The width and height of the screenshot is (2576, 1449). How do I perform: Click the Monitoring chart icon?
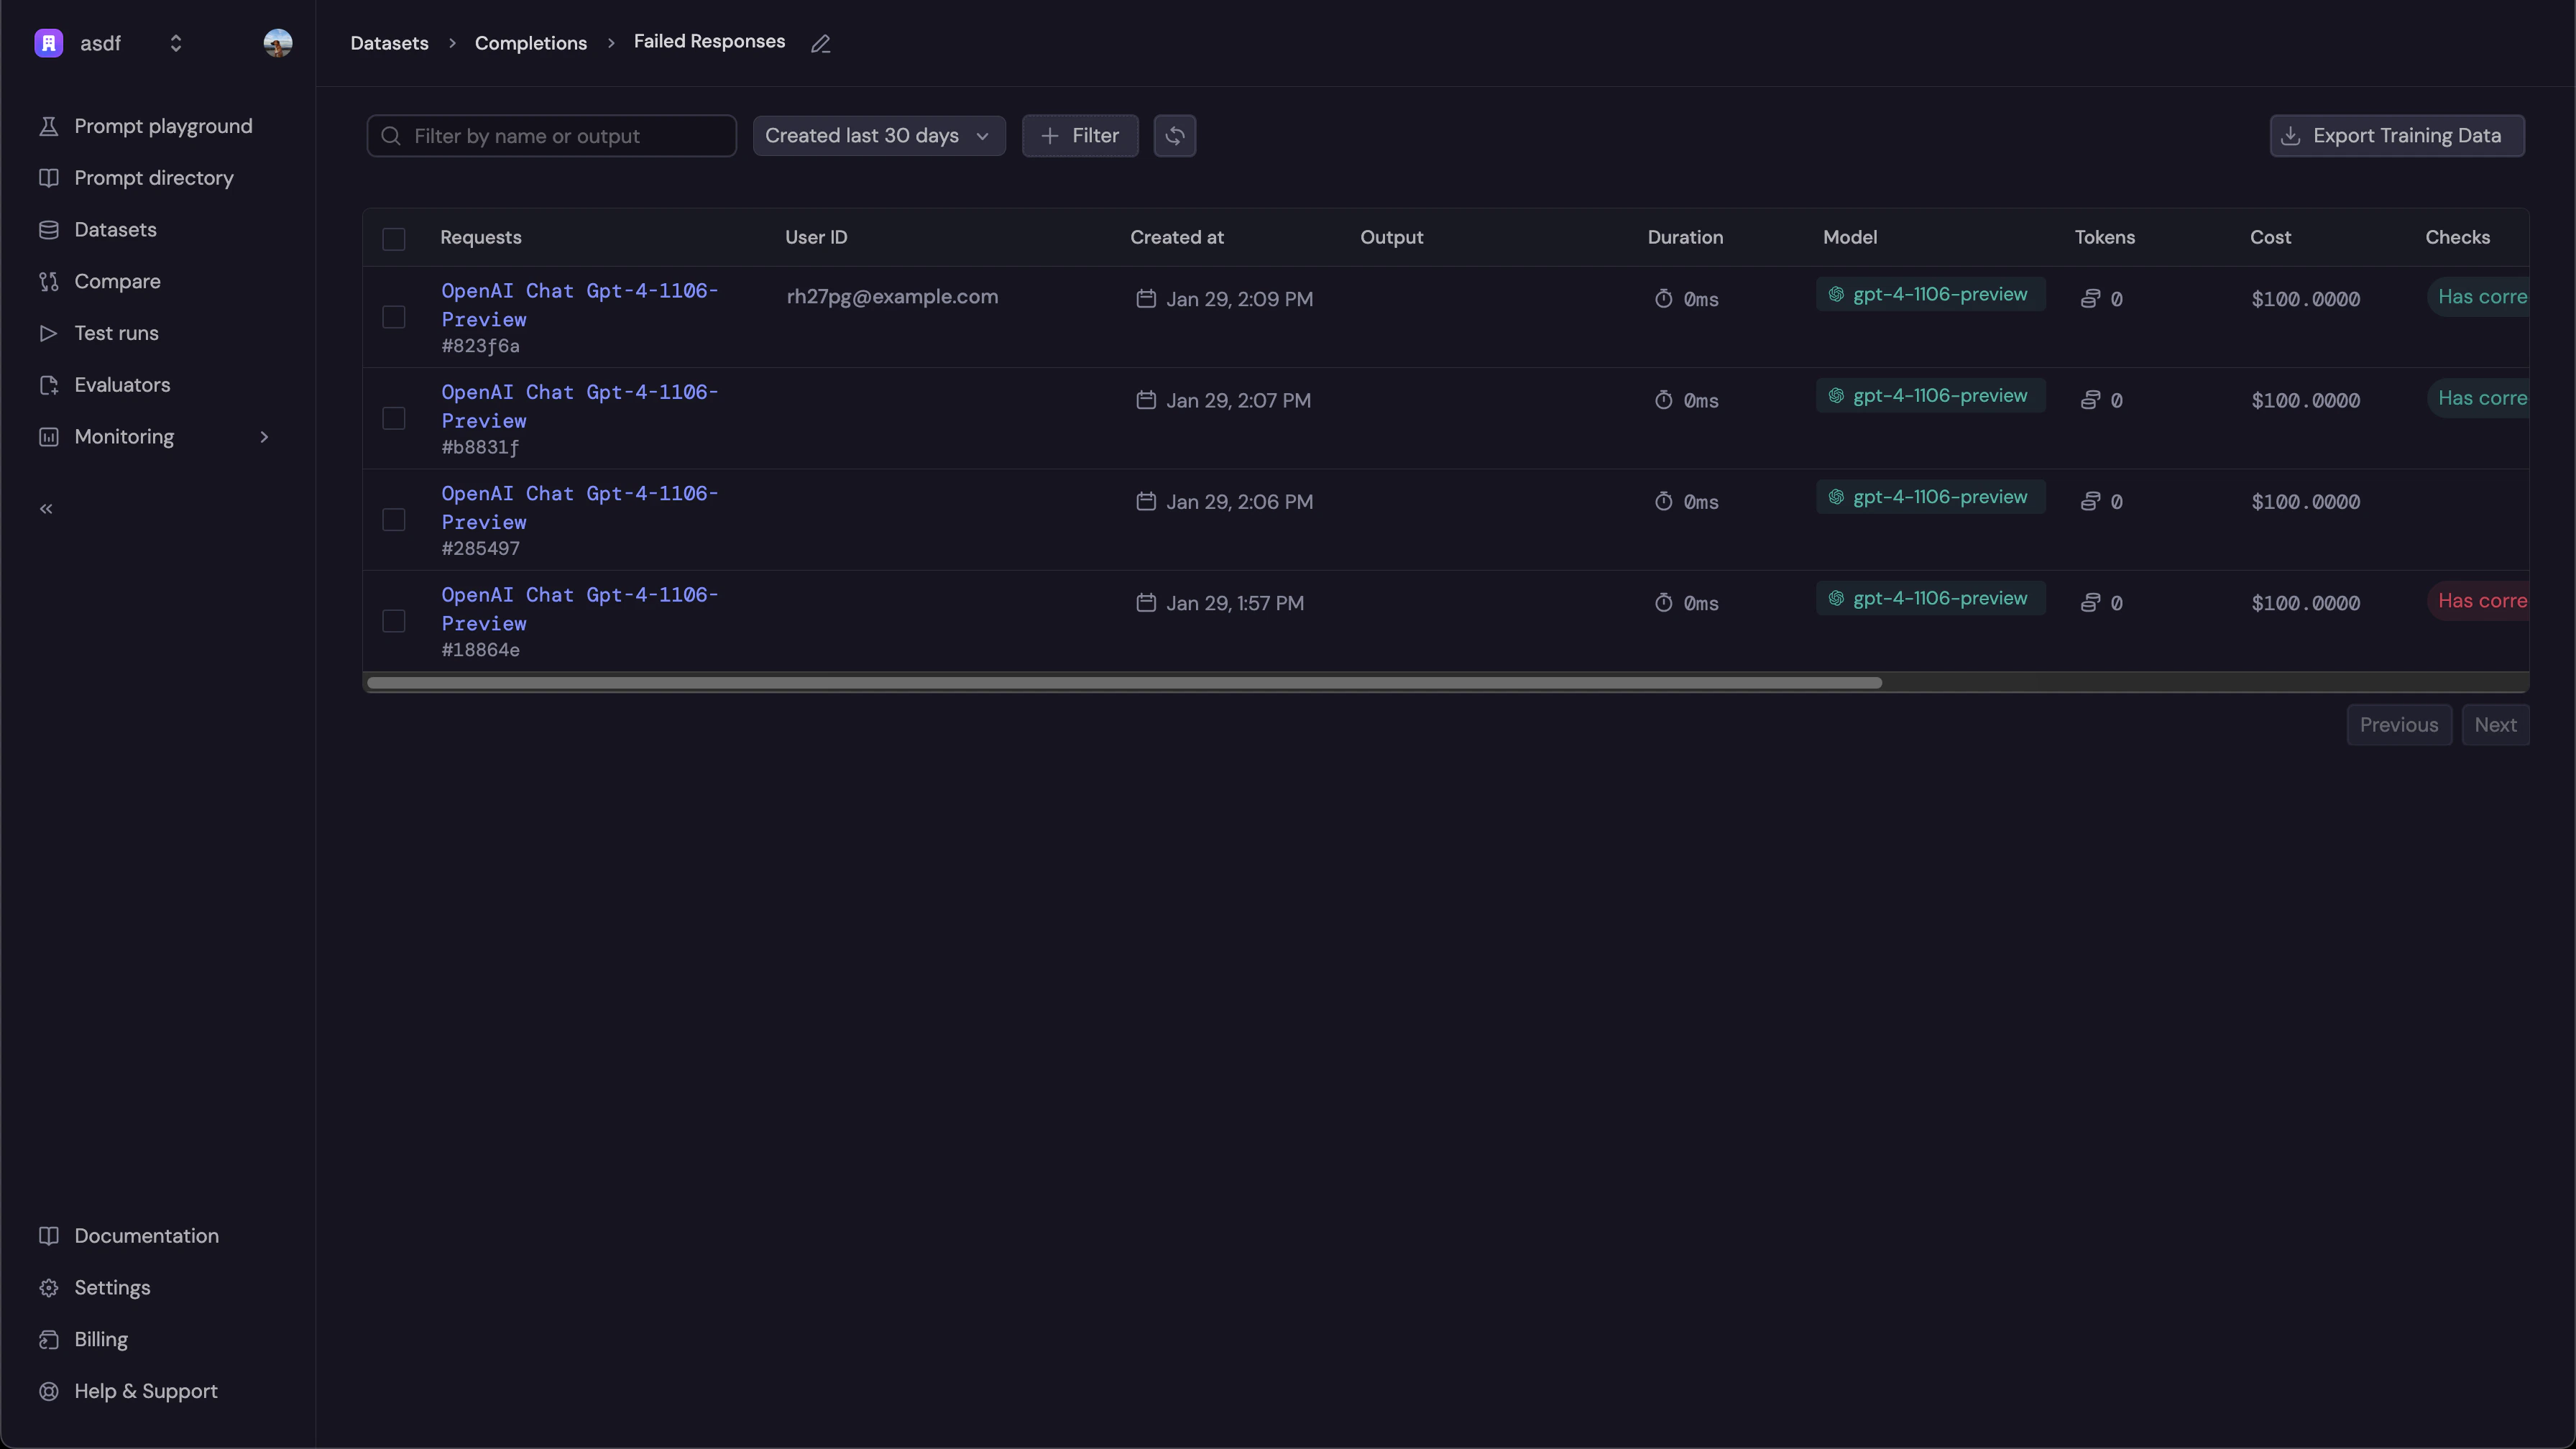click(48, 437)
